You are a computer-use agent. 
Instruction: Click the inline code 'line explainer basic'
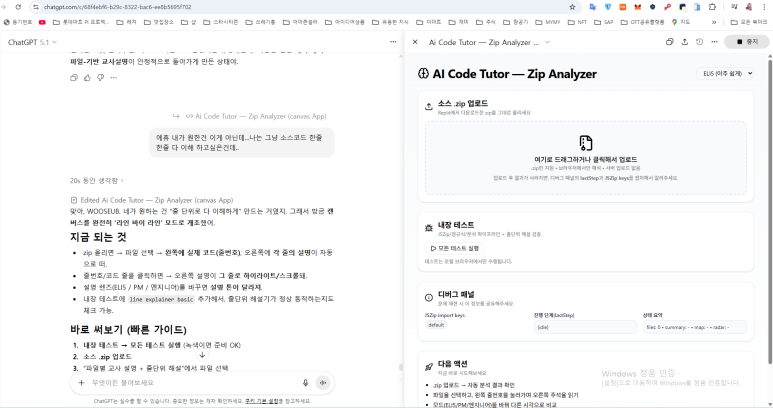click(161, 299)
